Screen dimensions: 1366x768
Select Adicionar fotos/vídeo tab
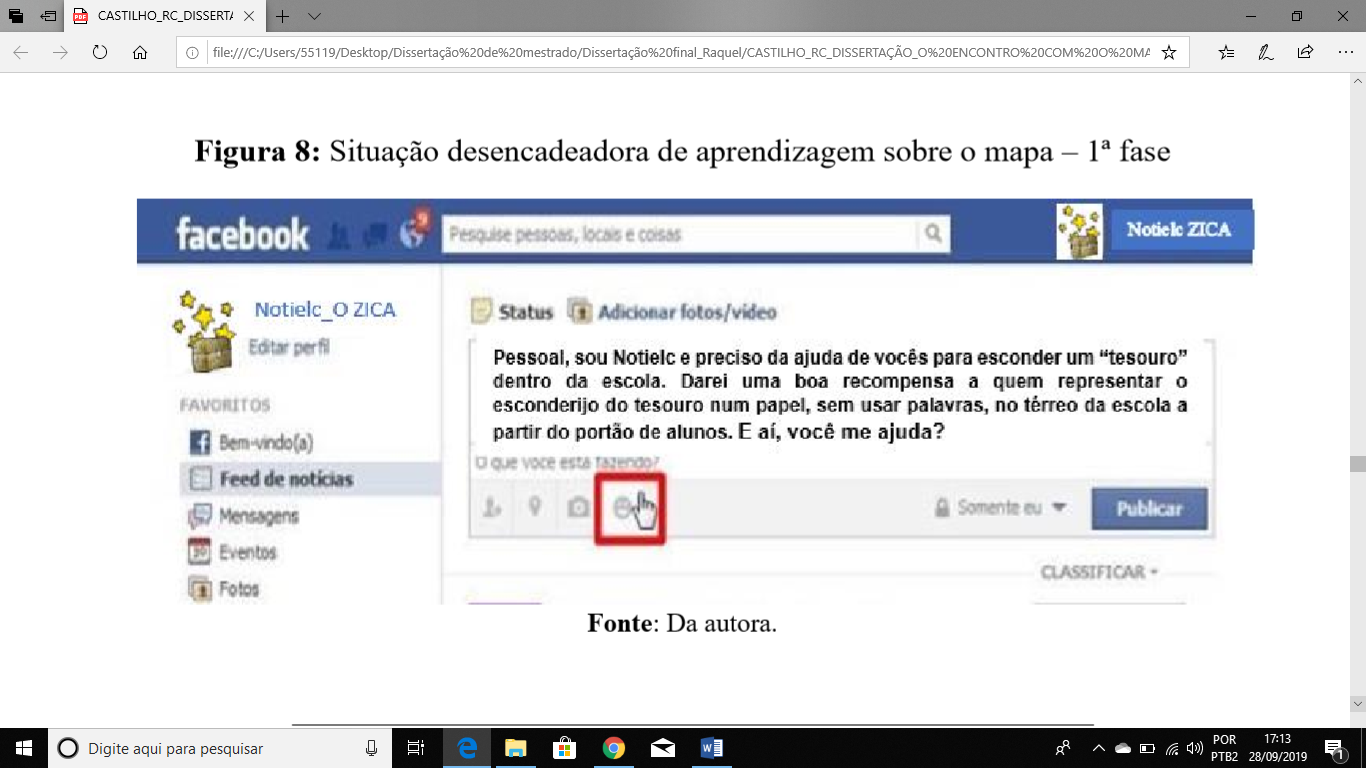(672, 312)
